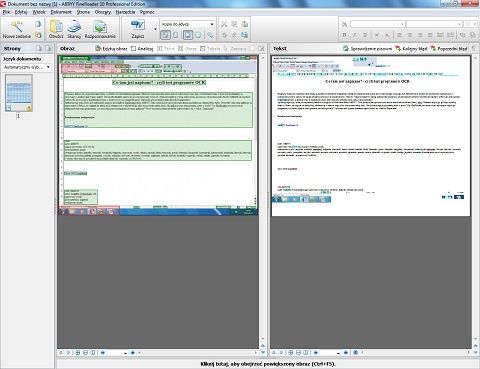
Task: Select page 1 thumbnail in Strony panel
Action: (x=19, y=93)
